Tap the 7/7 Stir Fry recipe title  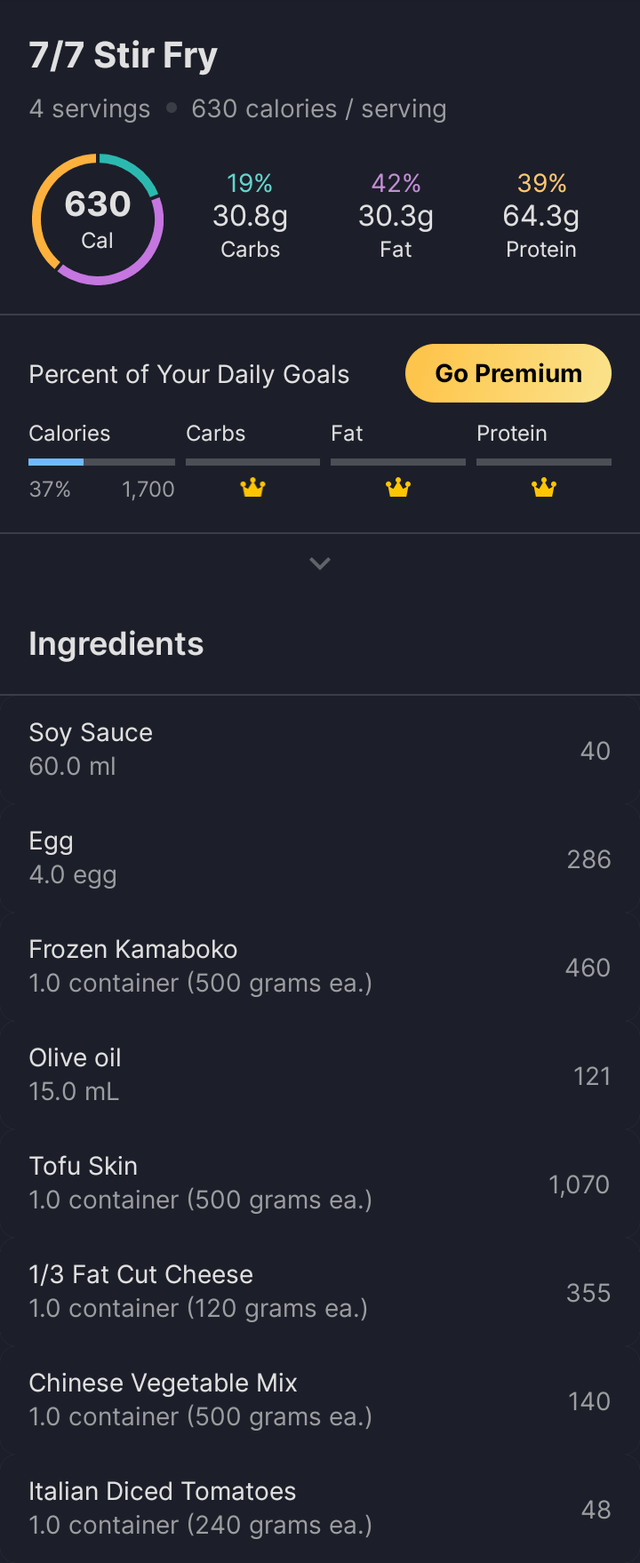[x=123, y=57]
